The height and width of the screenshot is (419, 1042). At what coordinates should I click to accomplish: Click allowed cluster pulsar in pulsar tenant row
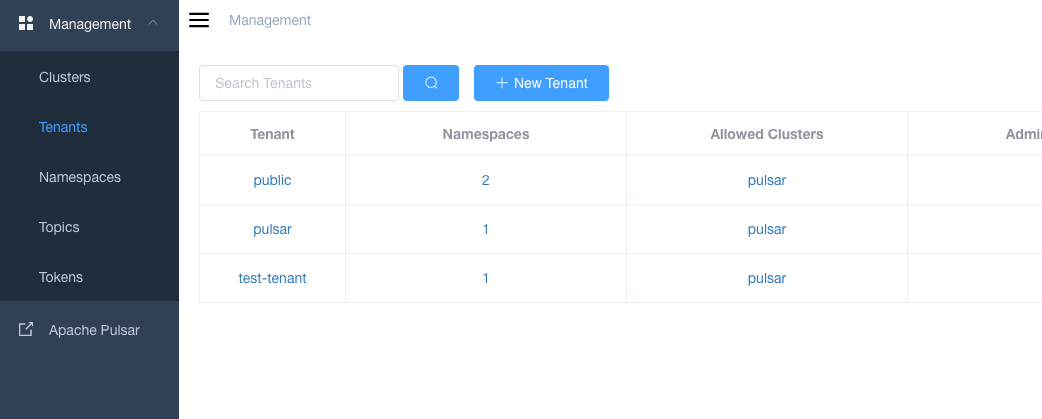767,229
